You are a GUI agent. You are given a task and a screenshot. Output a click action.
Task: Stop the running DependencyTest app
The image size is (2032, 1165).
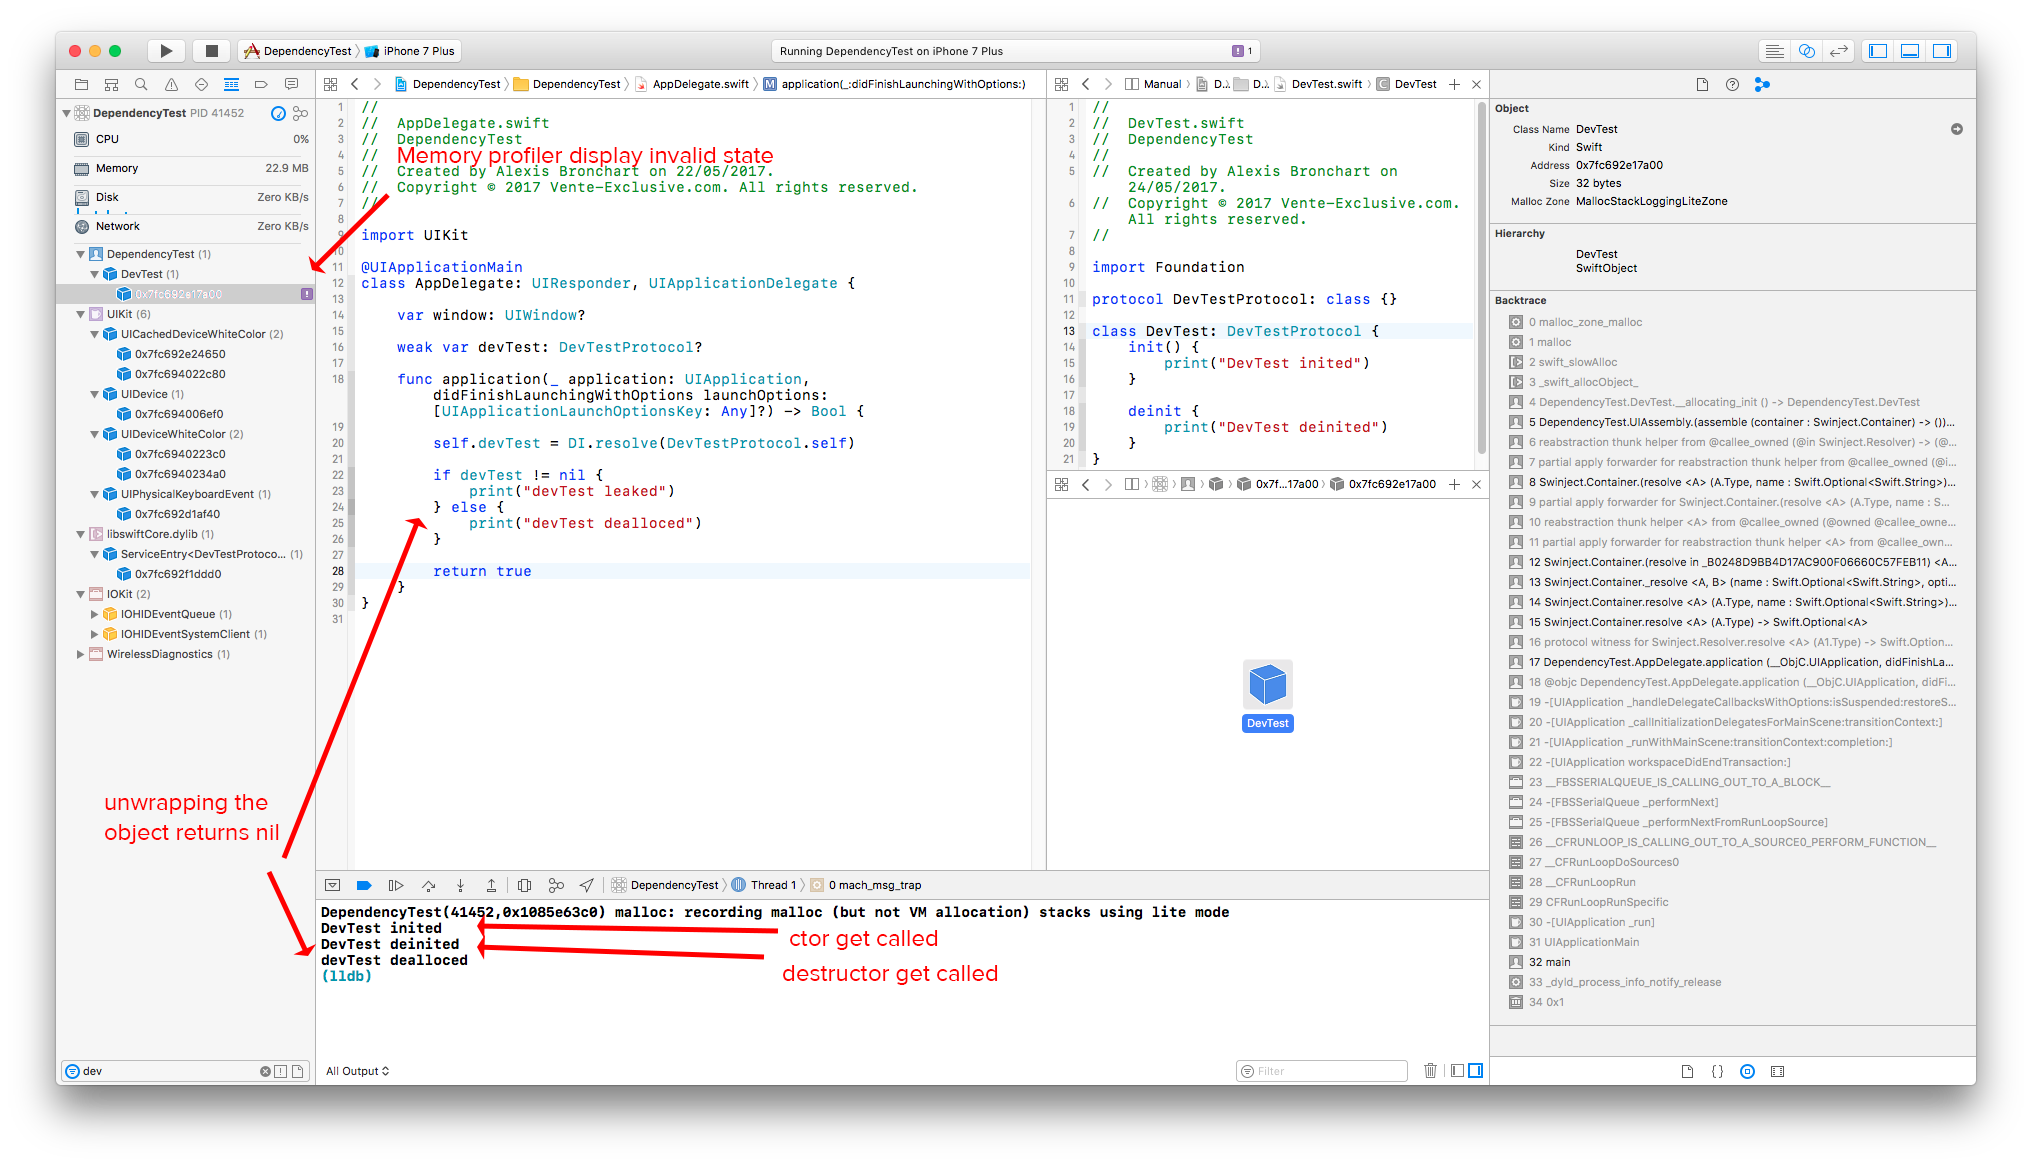[211, 51]
